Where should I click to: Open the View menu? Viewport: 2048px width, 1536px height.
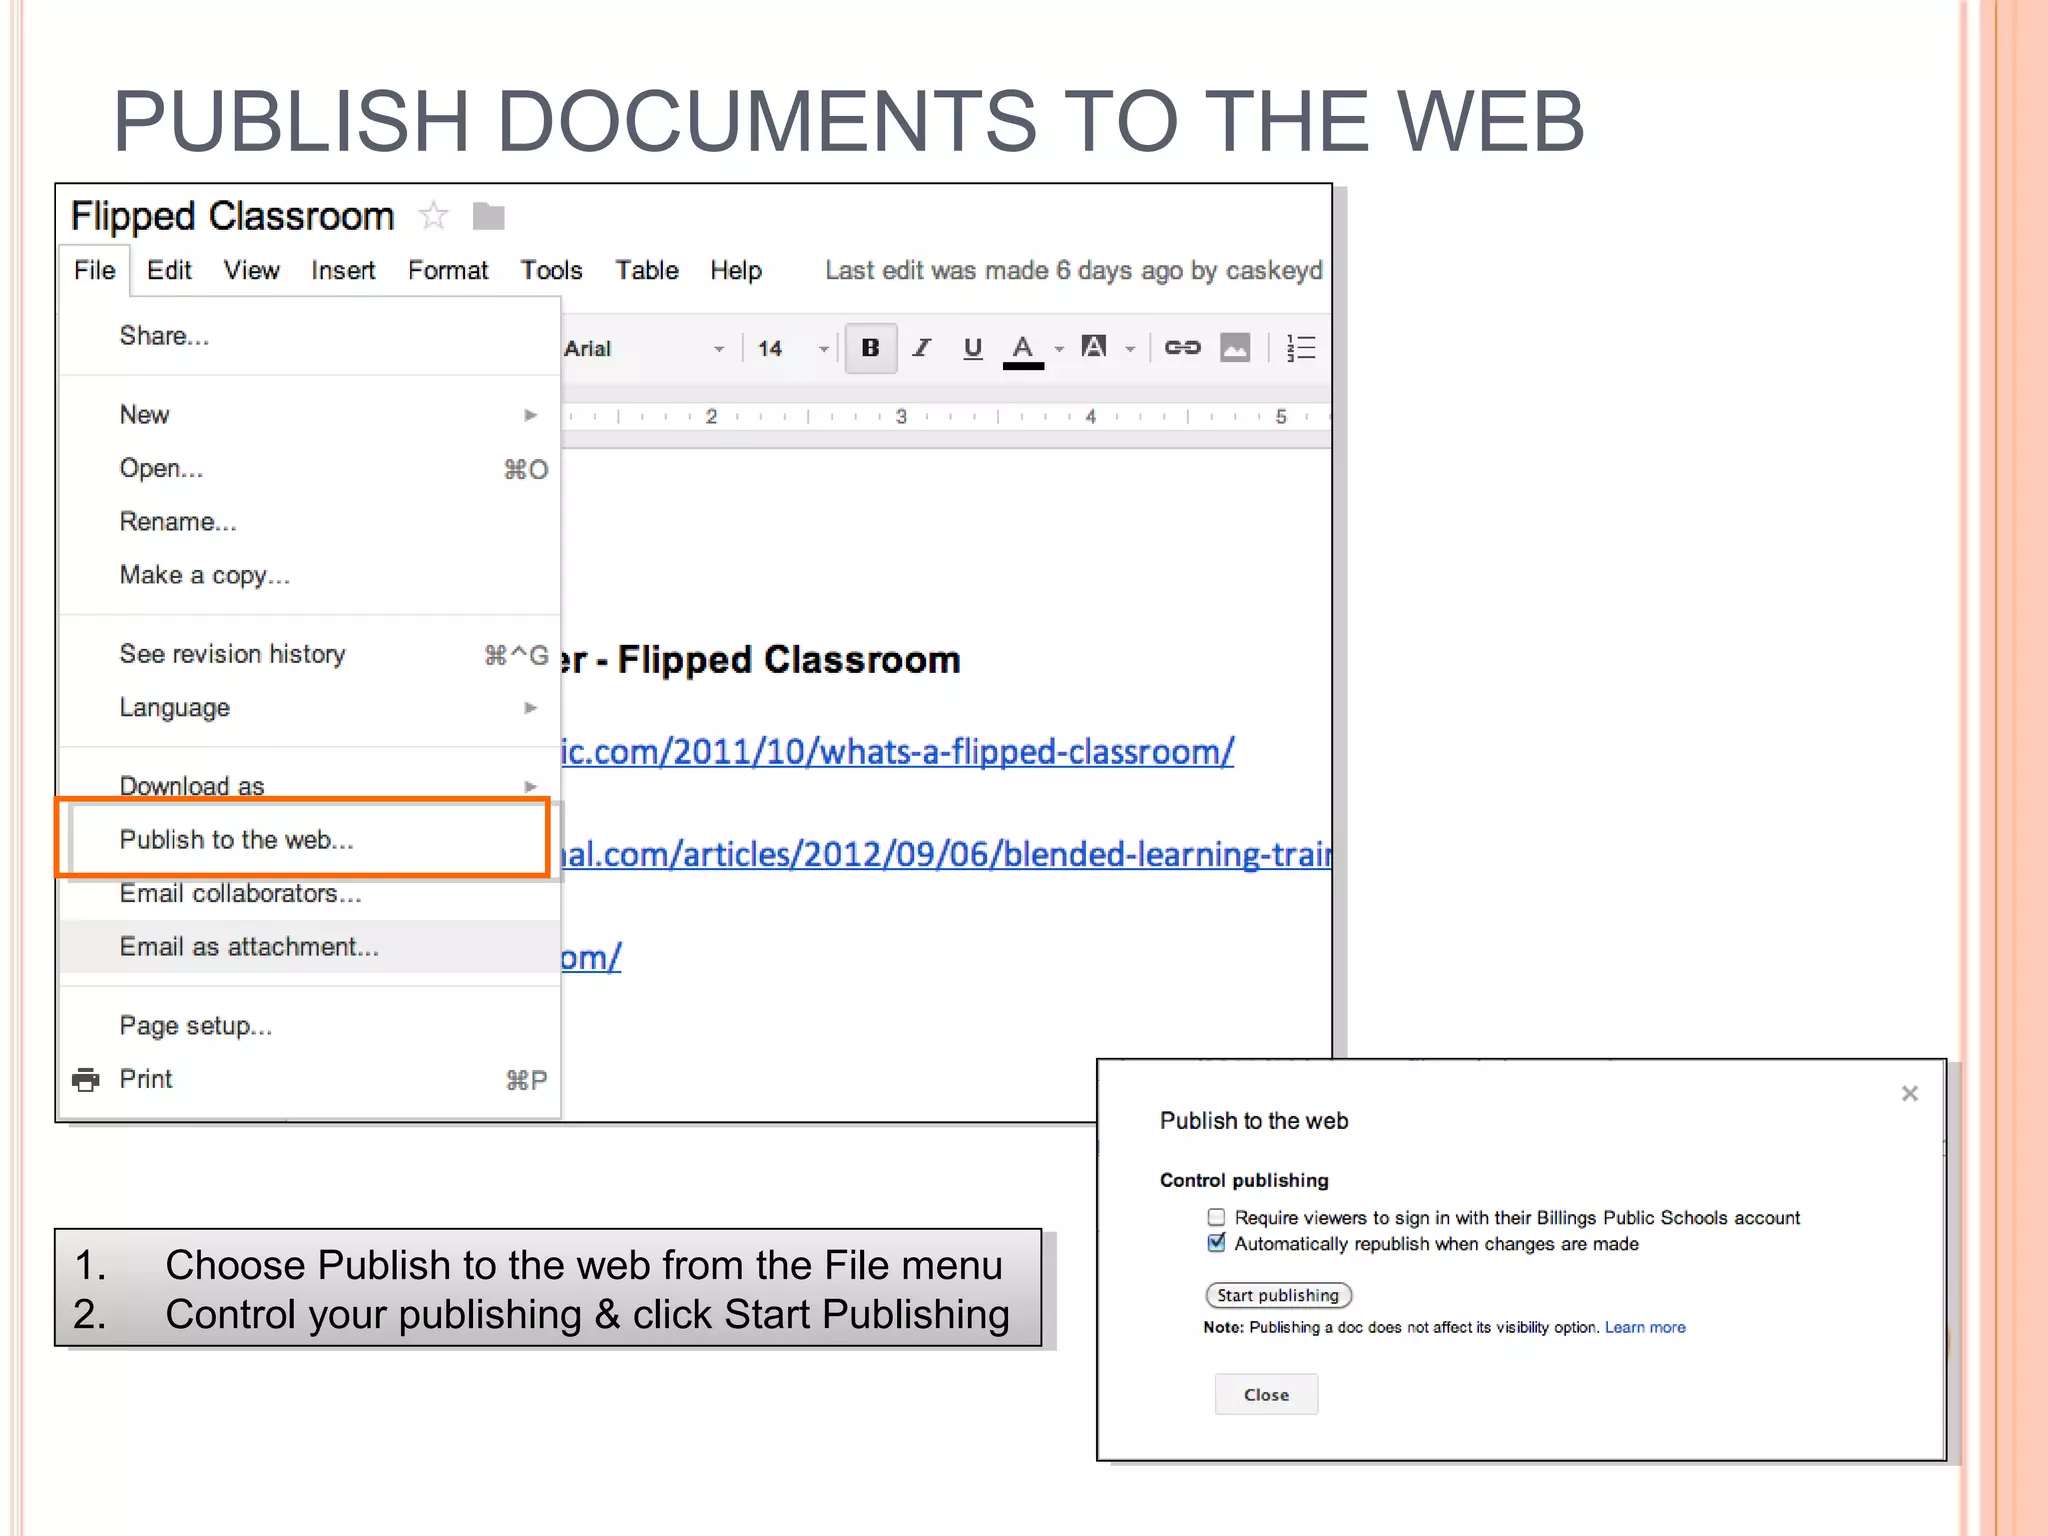(251, 271)
